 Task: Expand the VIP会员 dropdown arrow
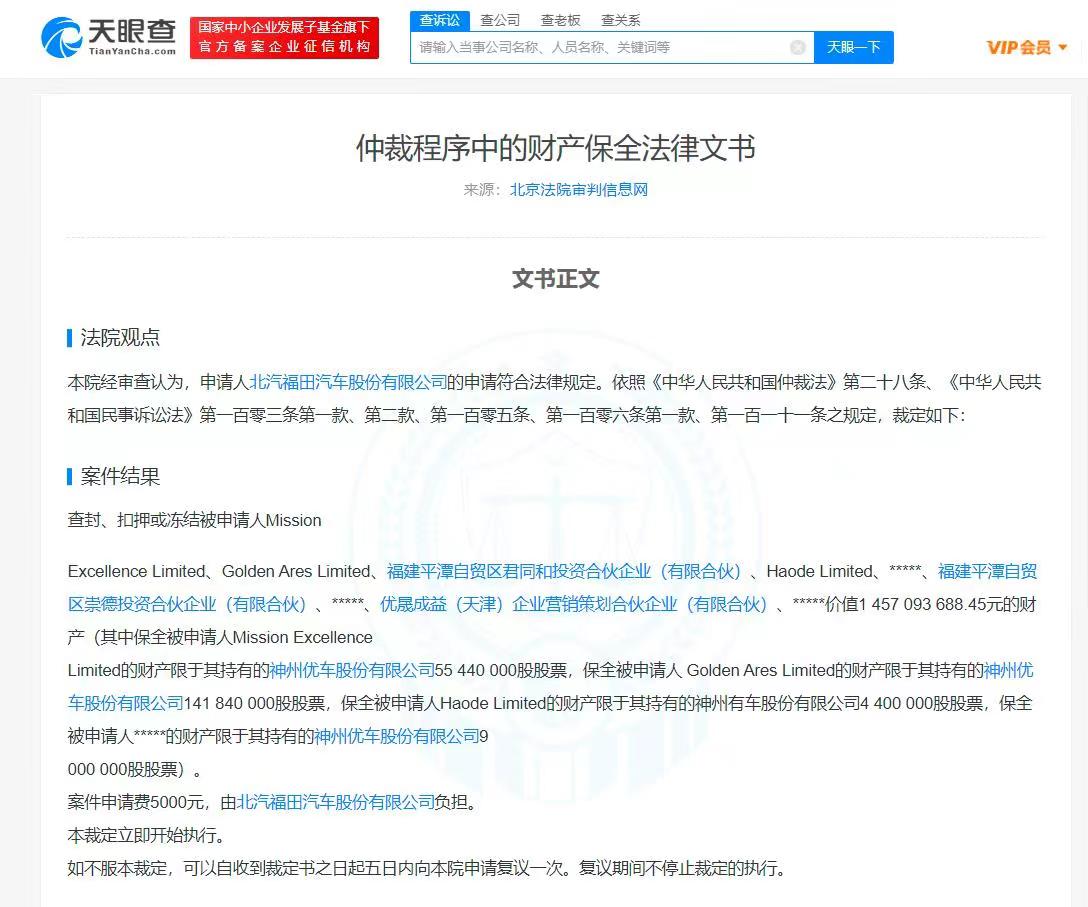(x=1062, y=48)
